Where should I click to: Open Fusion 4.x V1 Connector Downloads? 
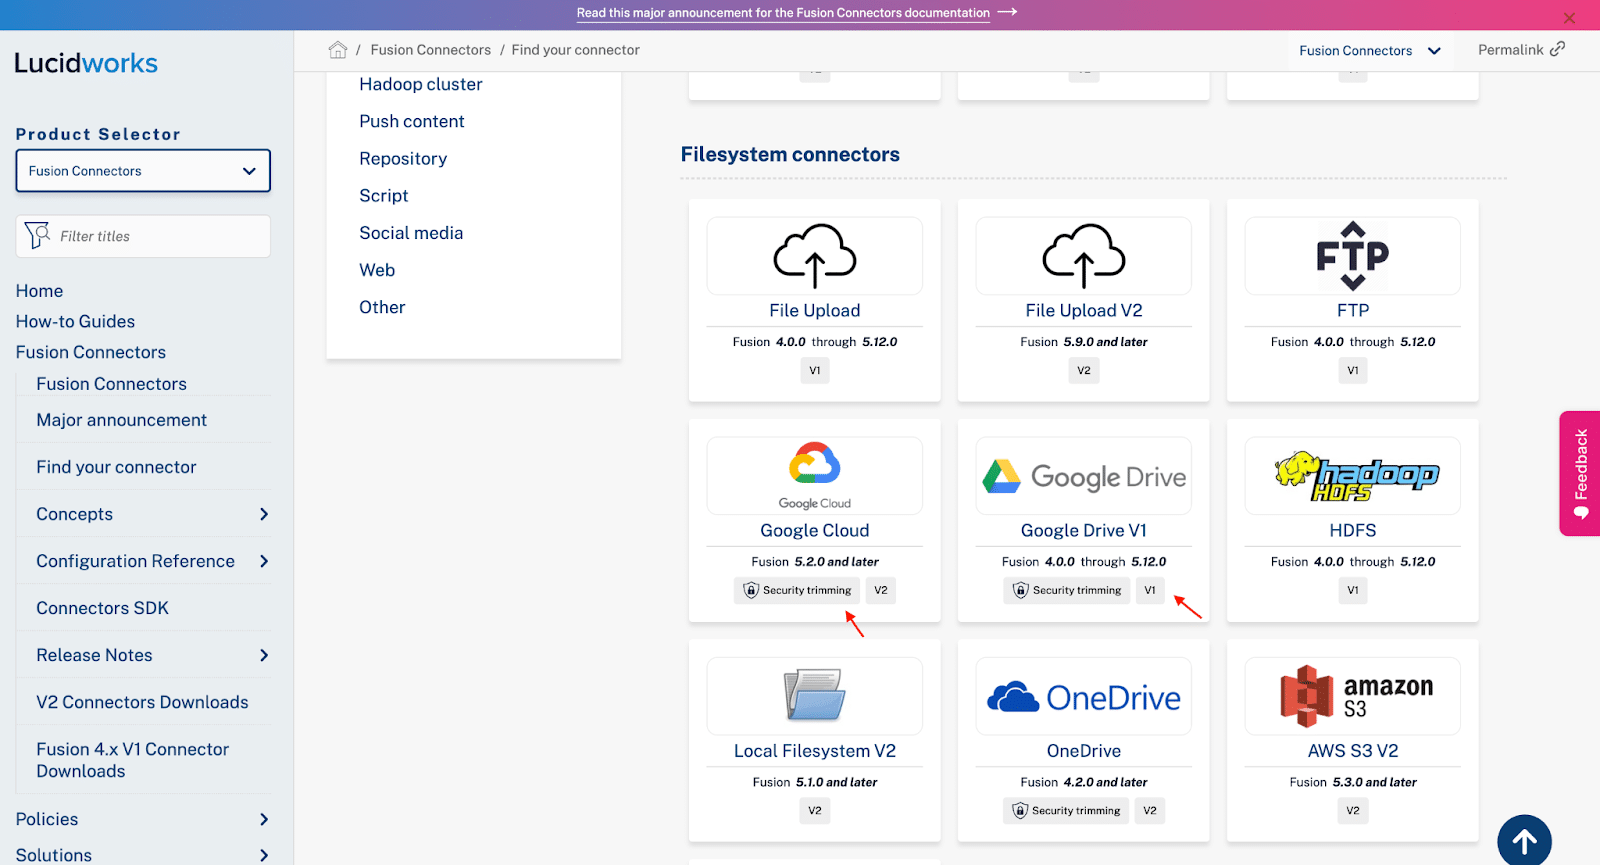[x=132, y=760]
